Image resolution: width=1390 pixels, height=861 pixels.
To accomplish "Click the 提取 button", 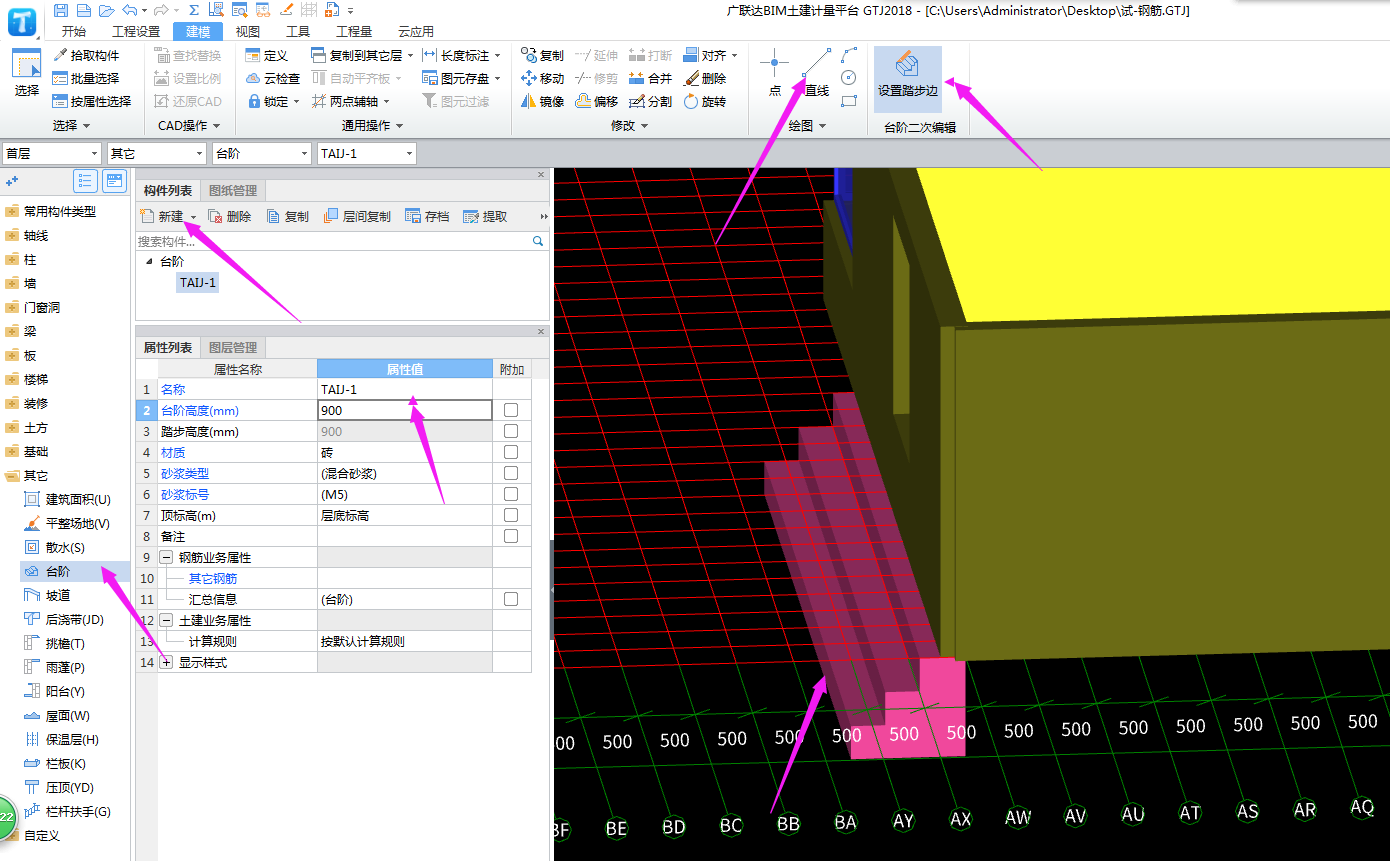I will tap(486, 216).
